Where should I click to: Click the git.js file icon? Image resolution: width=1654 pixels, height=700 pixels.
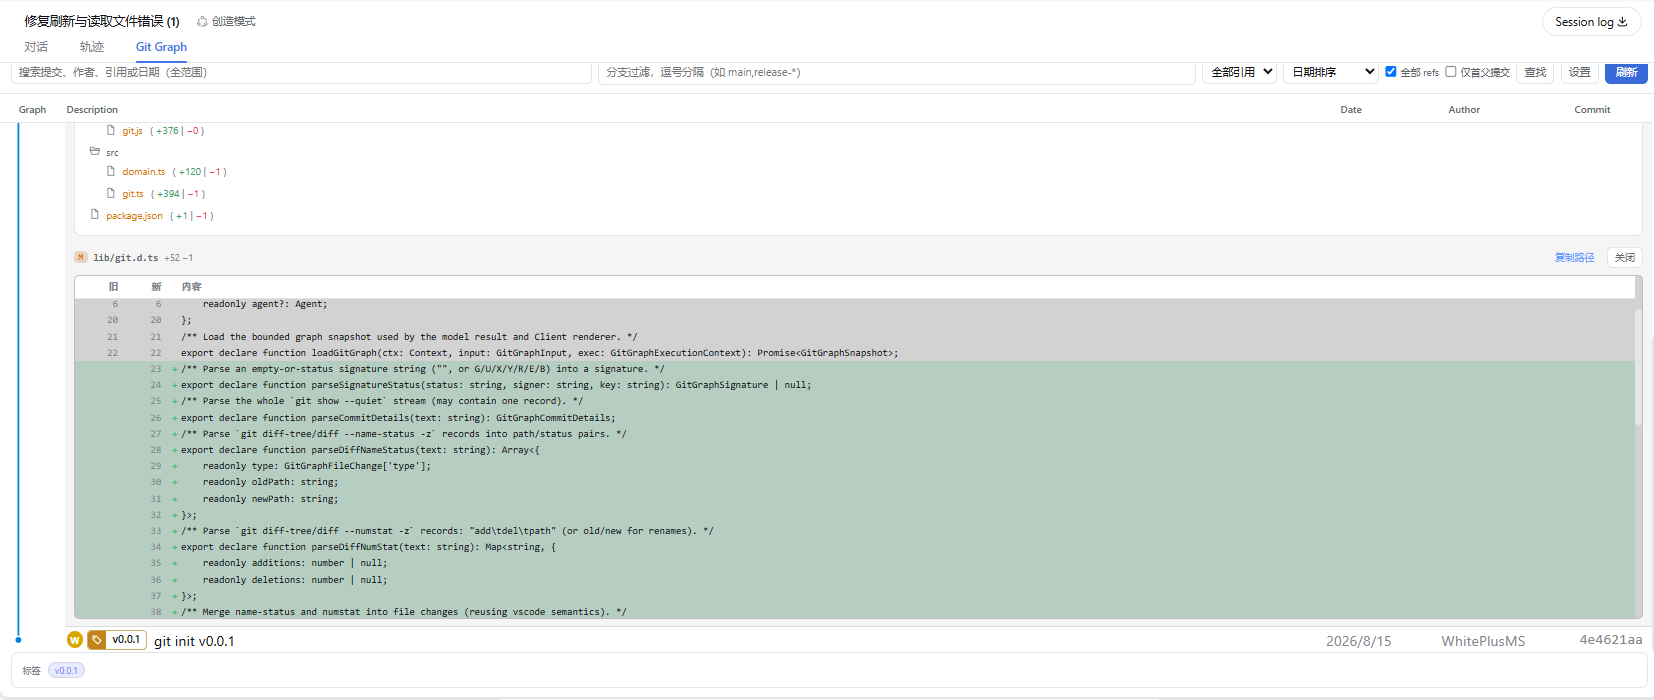point(111,130)
